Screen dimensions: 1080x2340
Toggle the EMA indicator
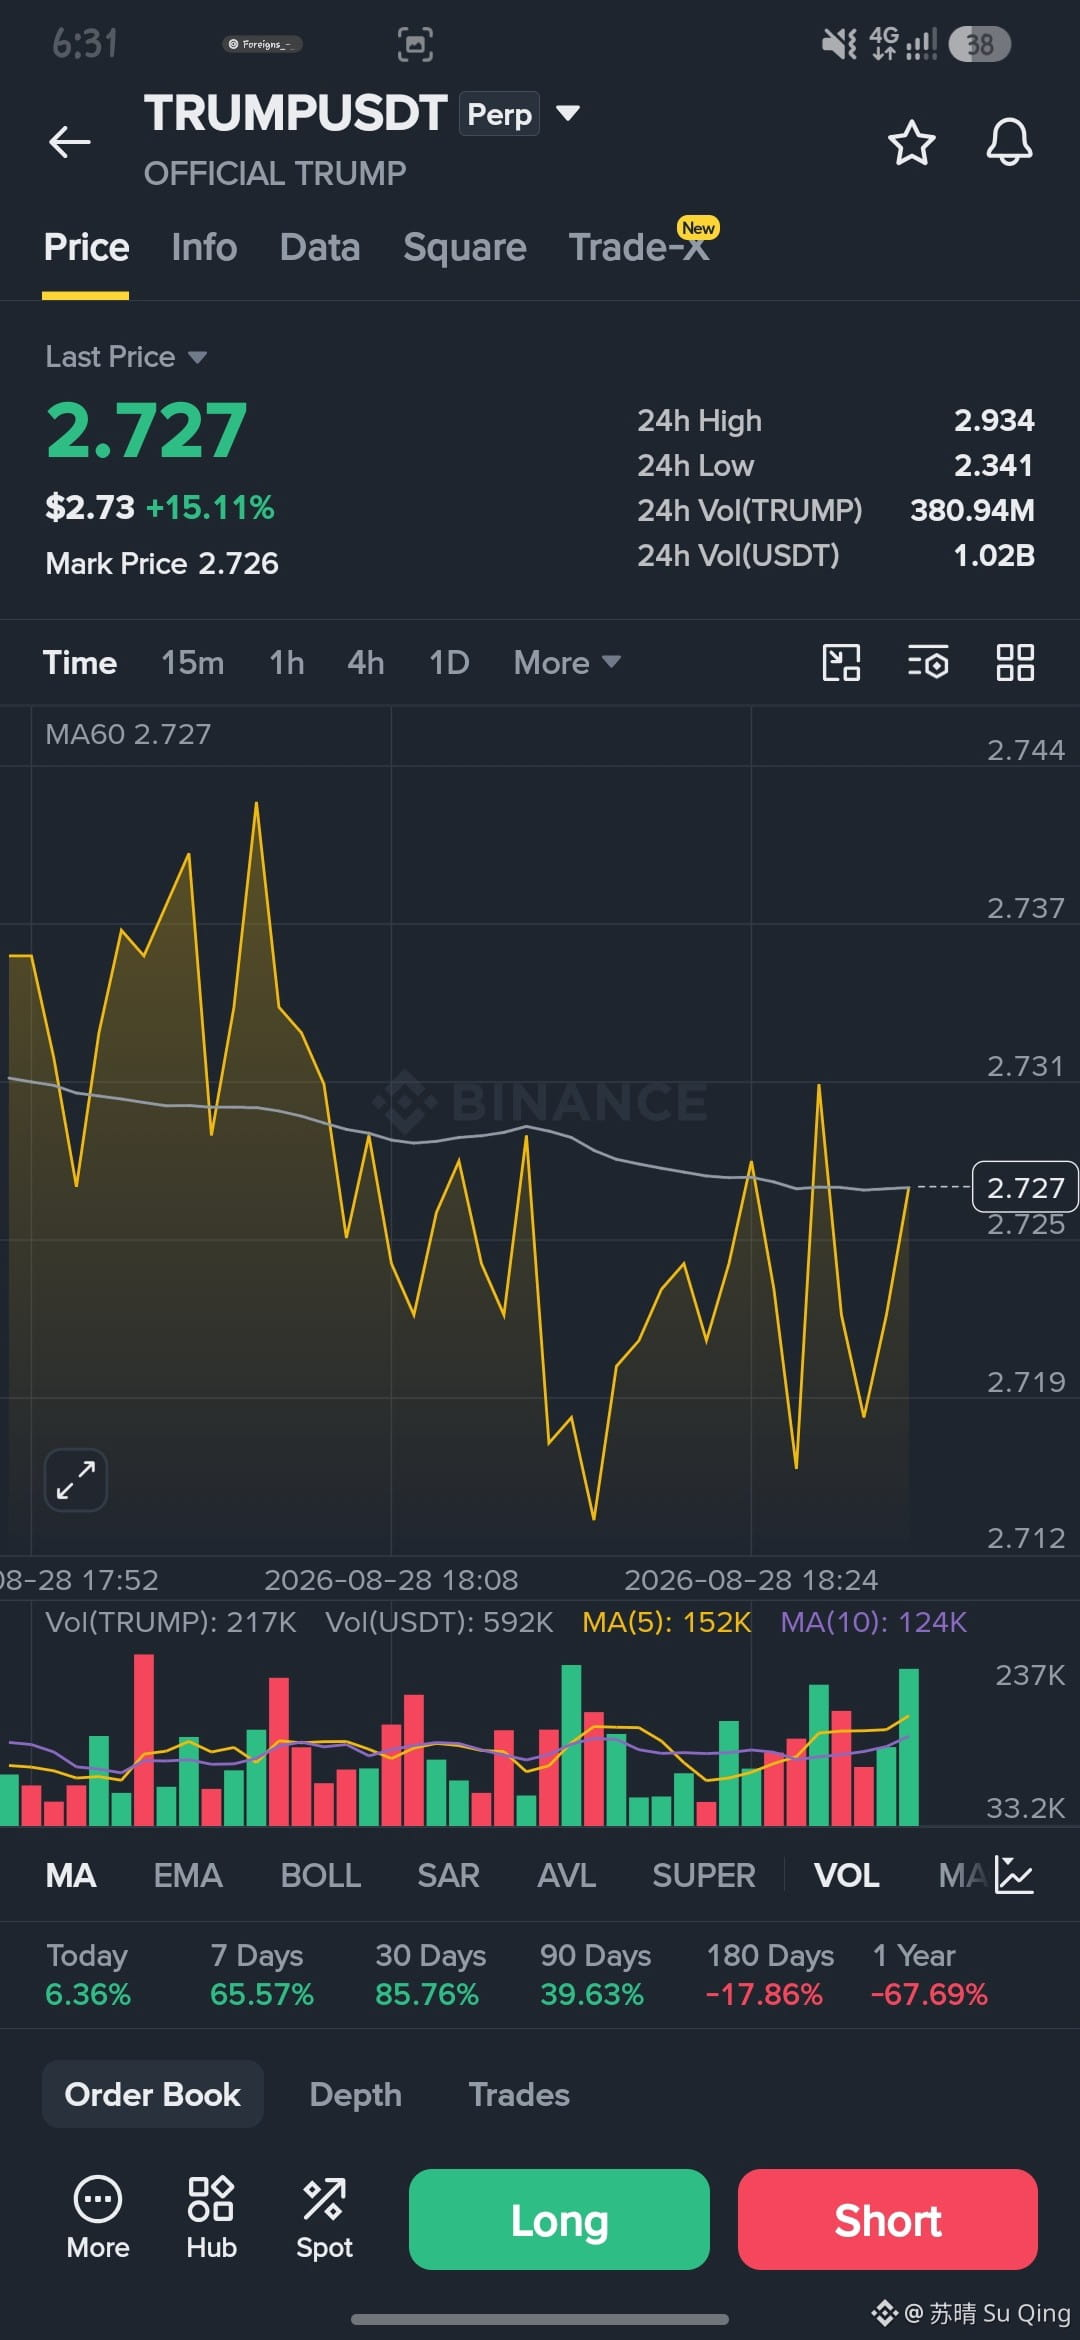tap(188, 1875)
